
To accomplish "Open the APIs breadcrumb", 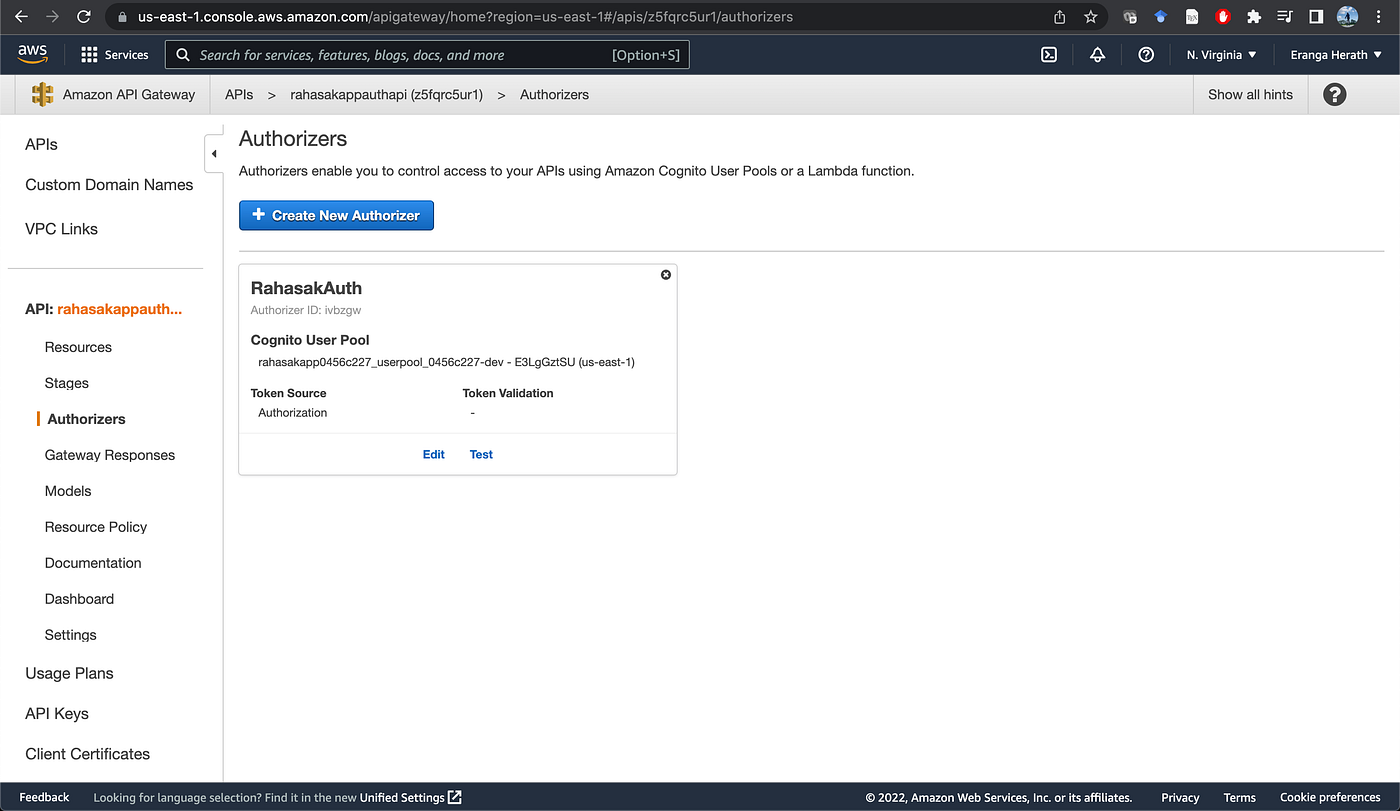I will (x=239, y=95).
